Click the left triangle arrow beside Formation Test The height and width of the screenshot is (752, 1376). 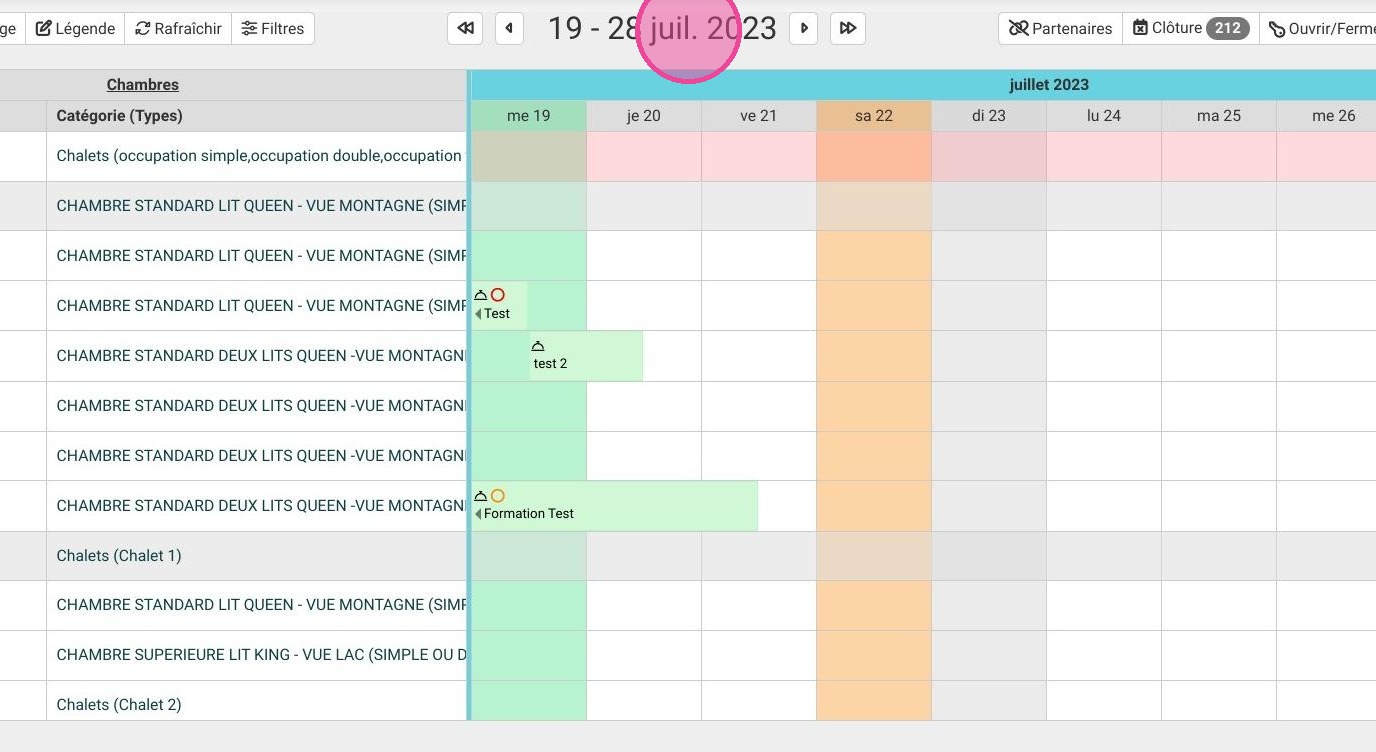[478, 514]
